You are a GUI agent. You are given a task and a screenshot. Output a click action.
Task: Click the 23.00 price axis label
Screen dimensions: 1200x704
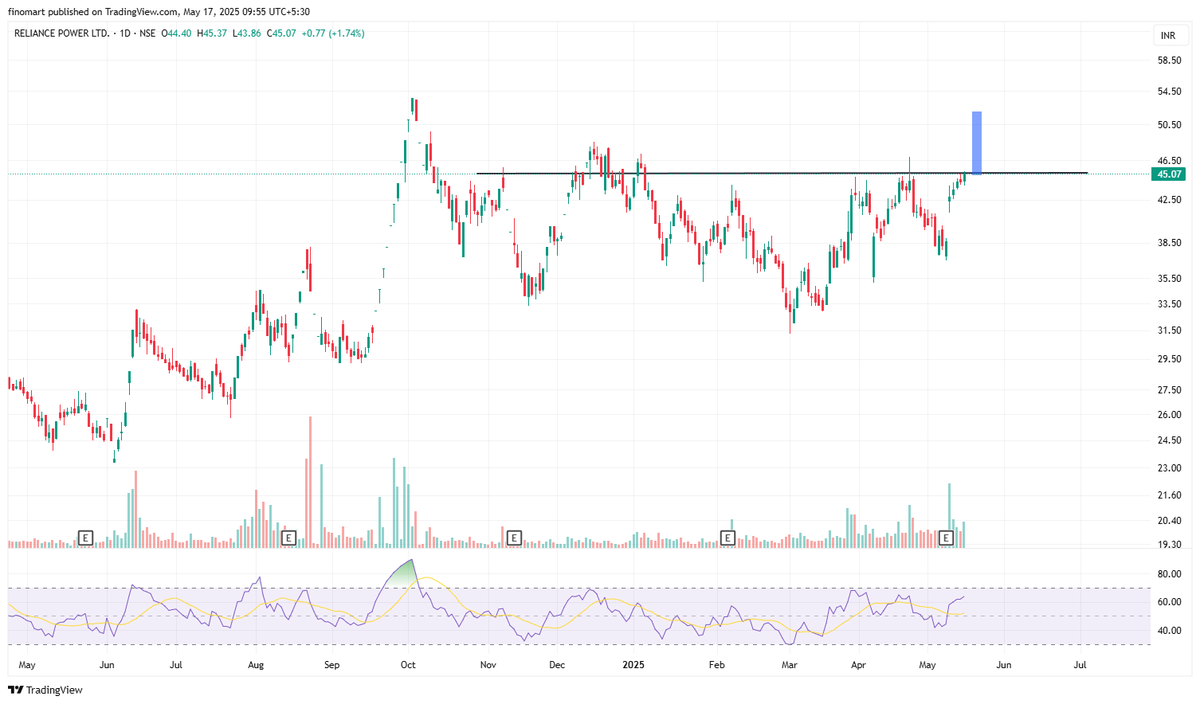[x=1168, y=468]
